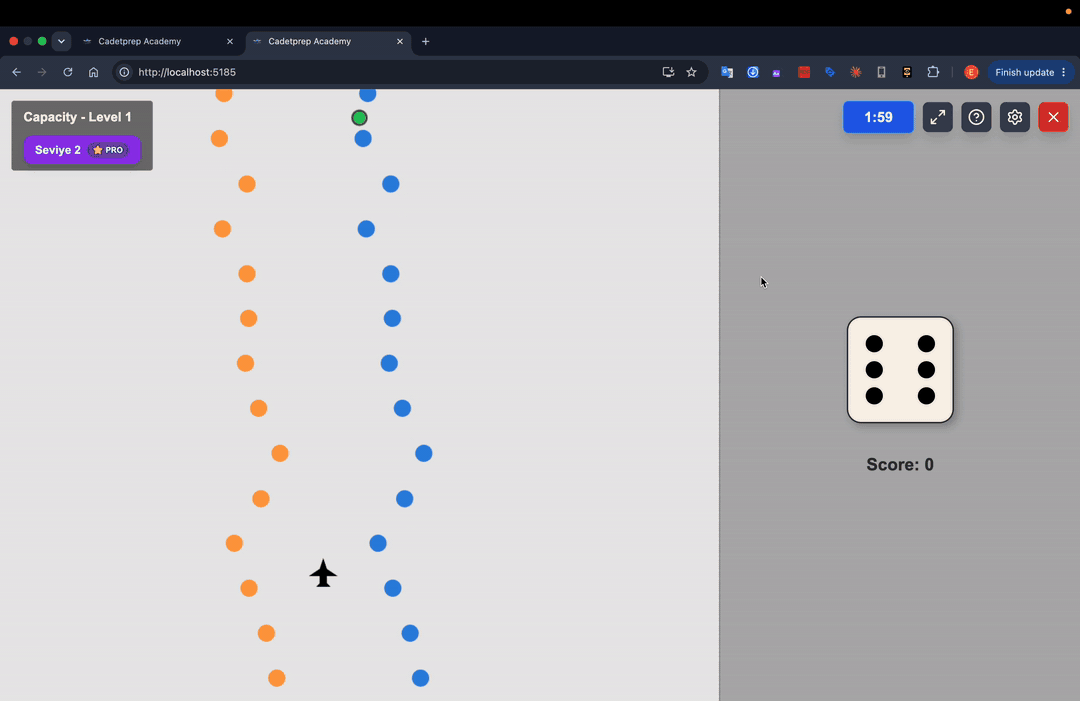Image resolution: width=1080 pixels, height=701 pixels.
Task: Go to browser home page
Action: (94, 72)
